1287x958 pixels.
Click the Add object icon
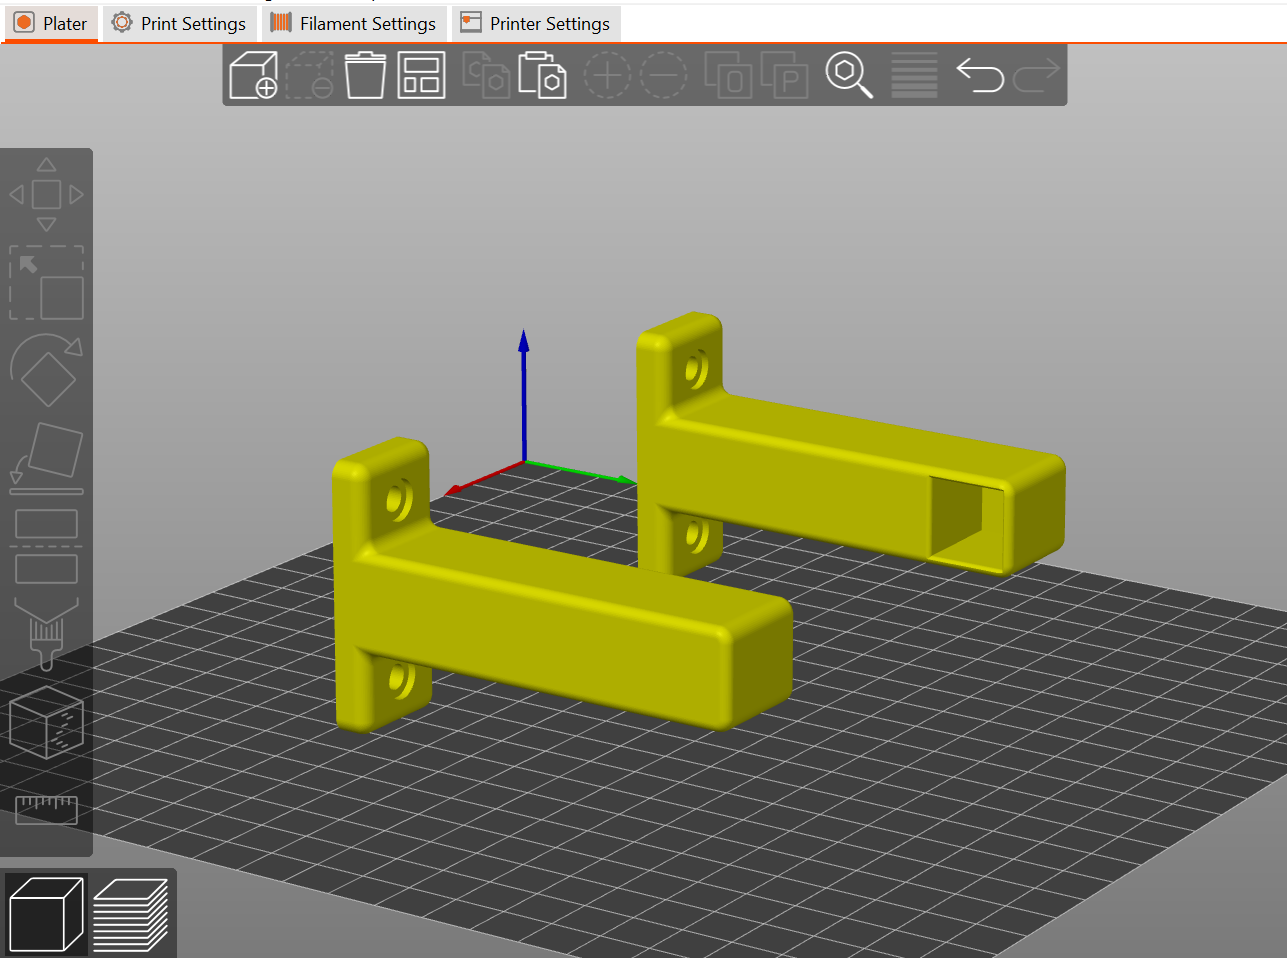(x=253, y=75)
